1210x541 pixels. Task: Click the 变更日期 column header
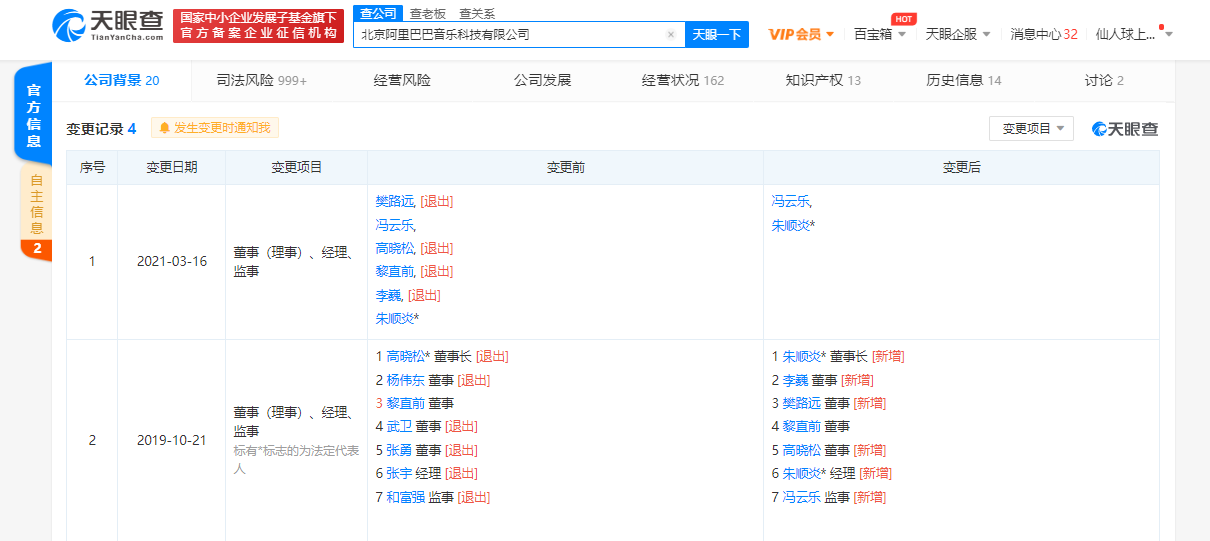[172, 167]
